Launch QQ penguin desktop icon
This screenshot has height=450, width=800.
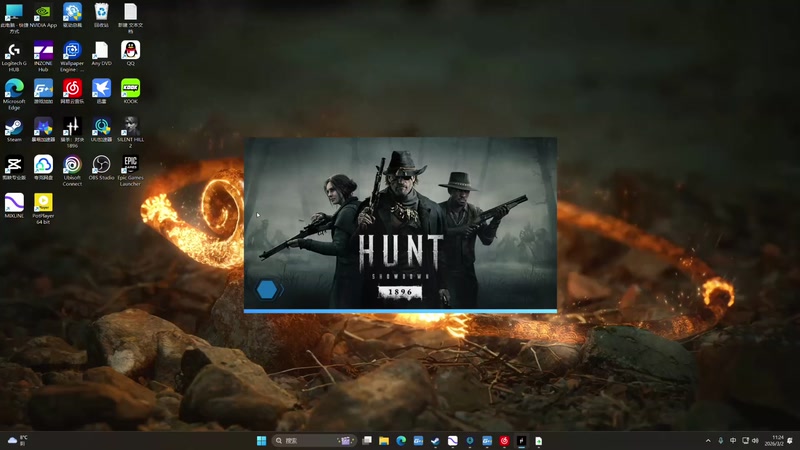(131, 54)
